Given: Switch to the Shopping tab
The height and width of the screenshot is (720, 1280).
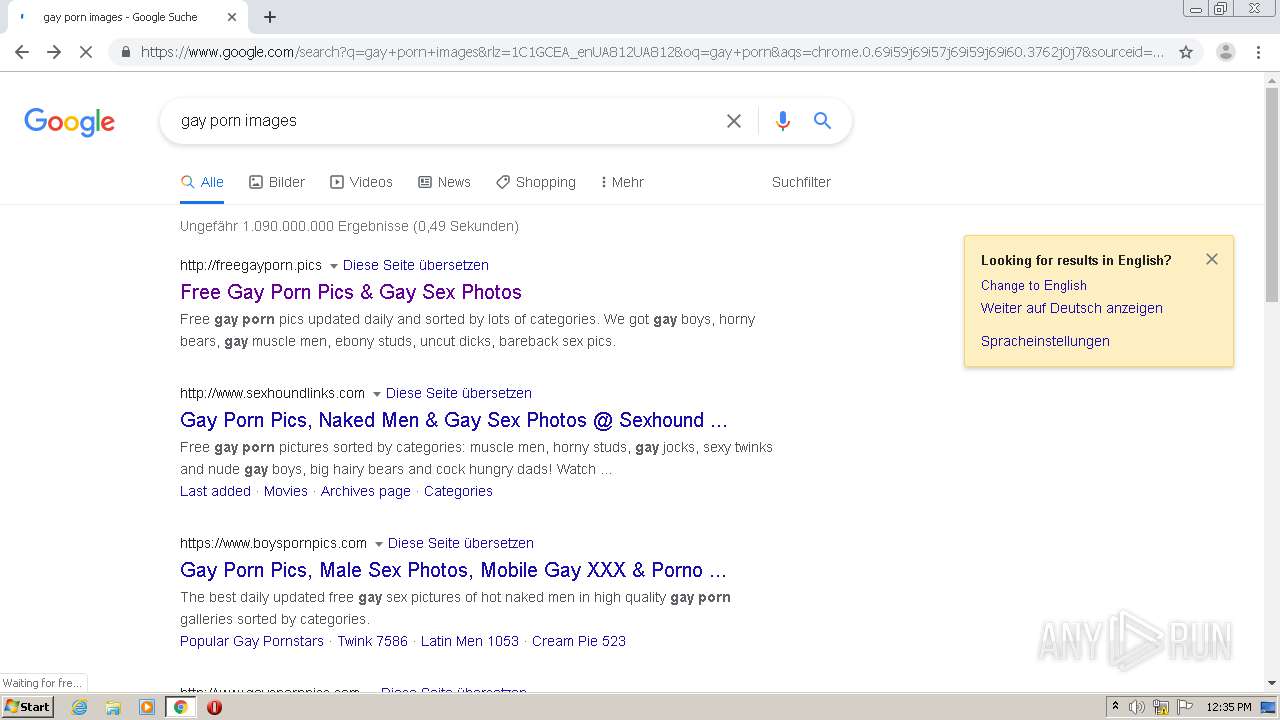Looking at the screenshot, I should coord(536,182).
